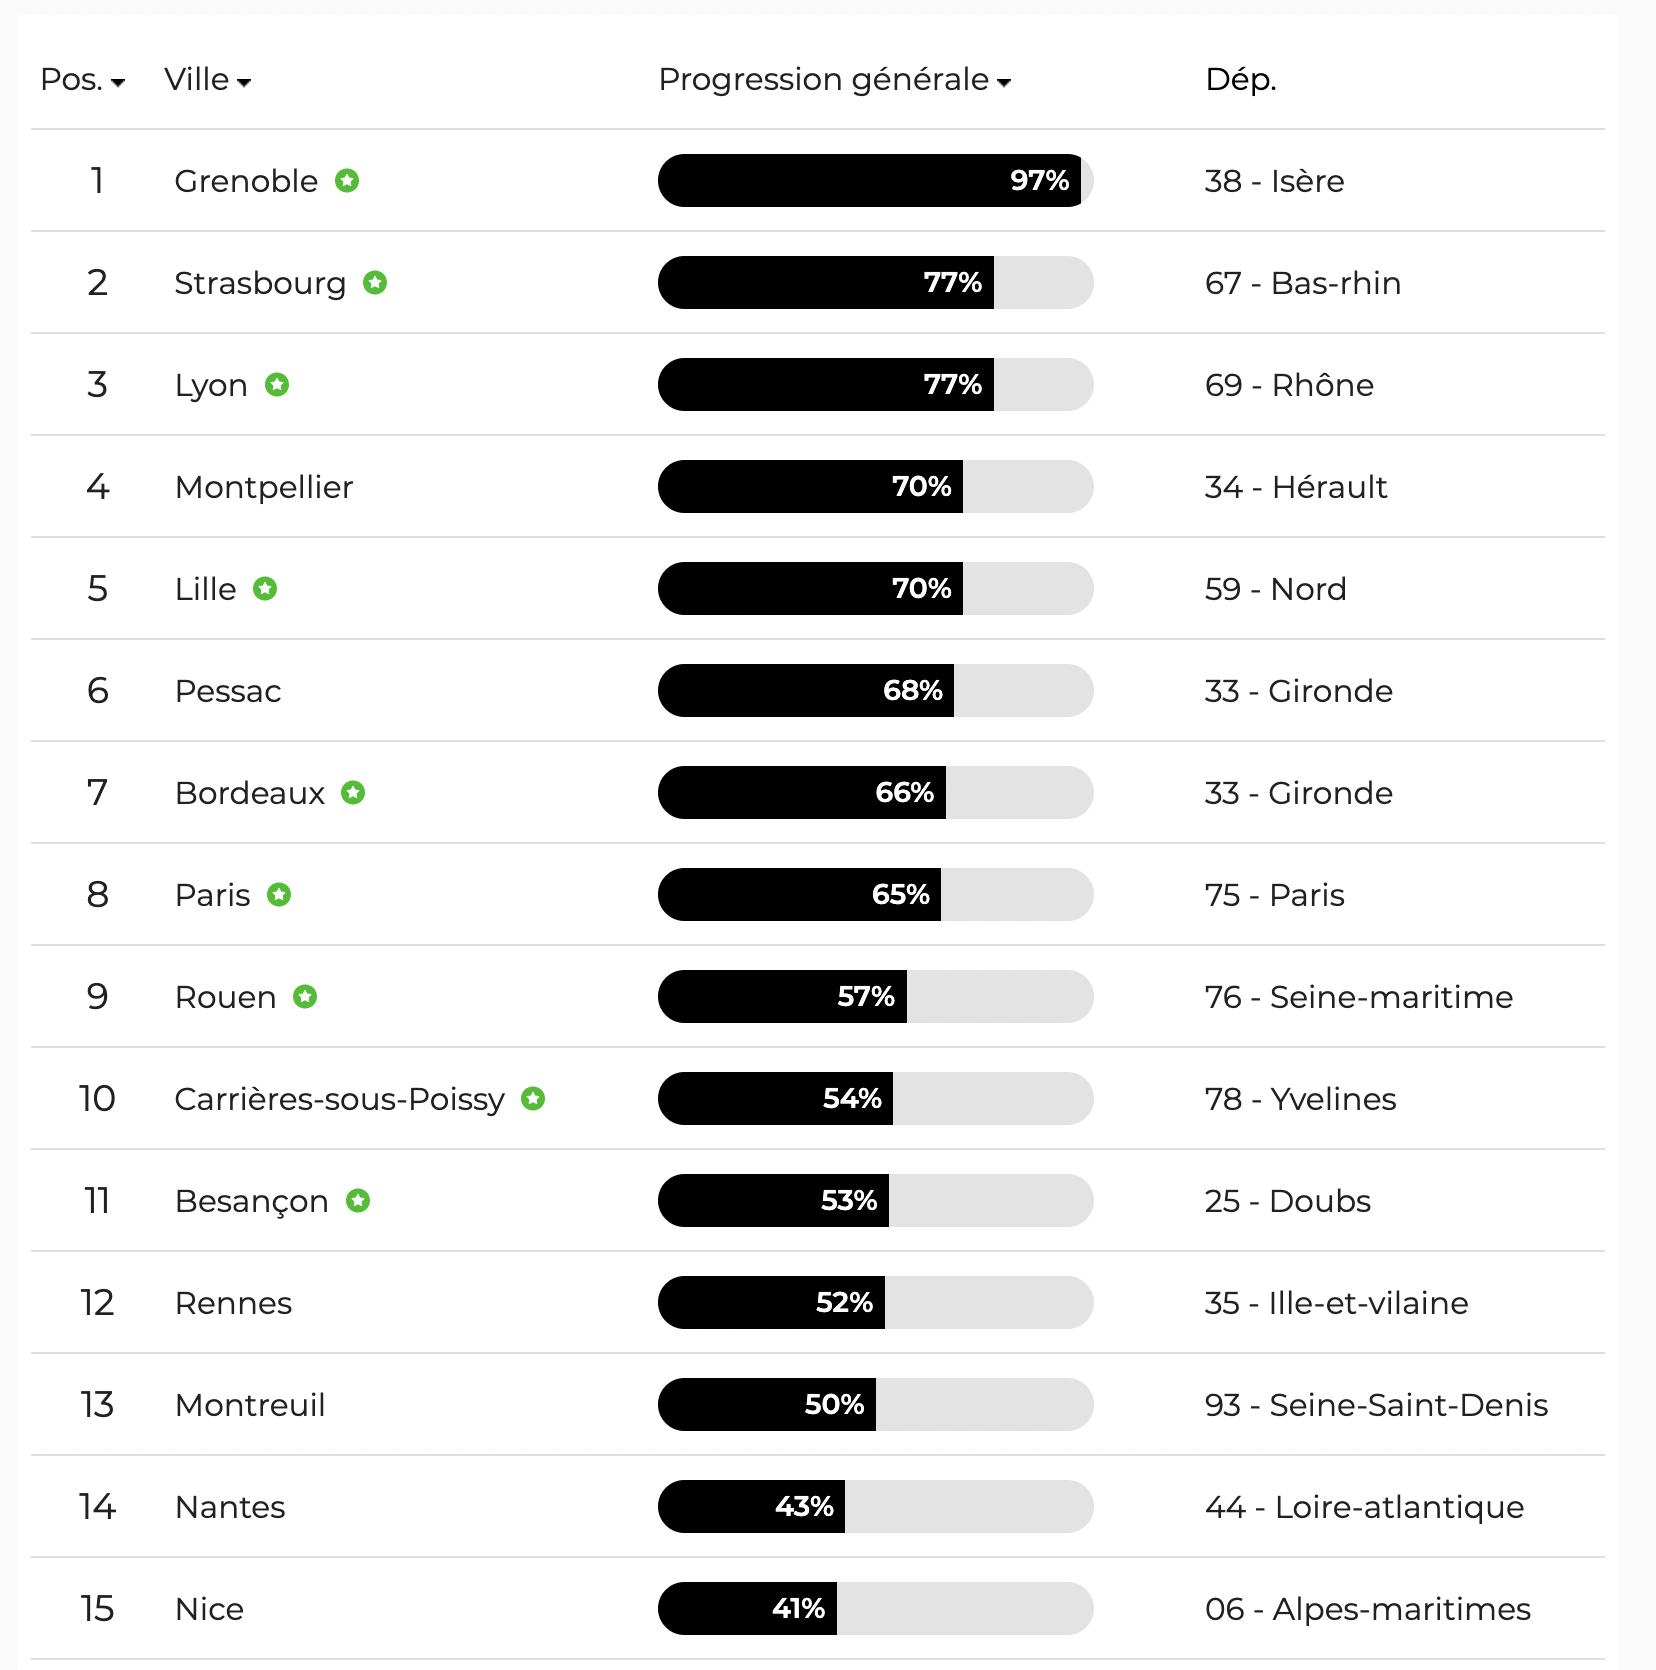Viewport: 1656px width, 1670px height.
Task: Click the green star badge beside Strasbourg
Action: pos(375,283)
